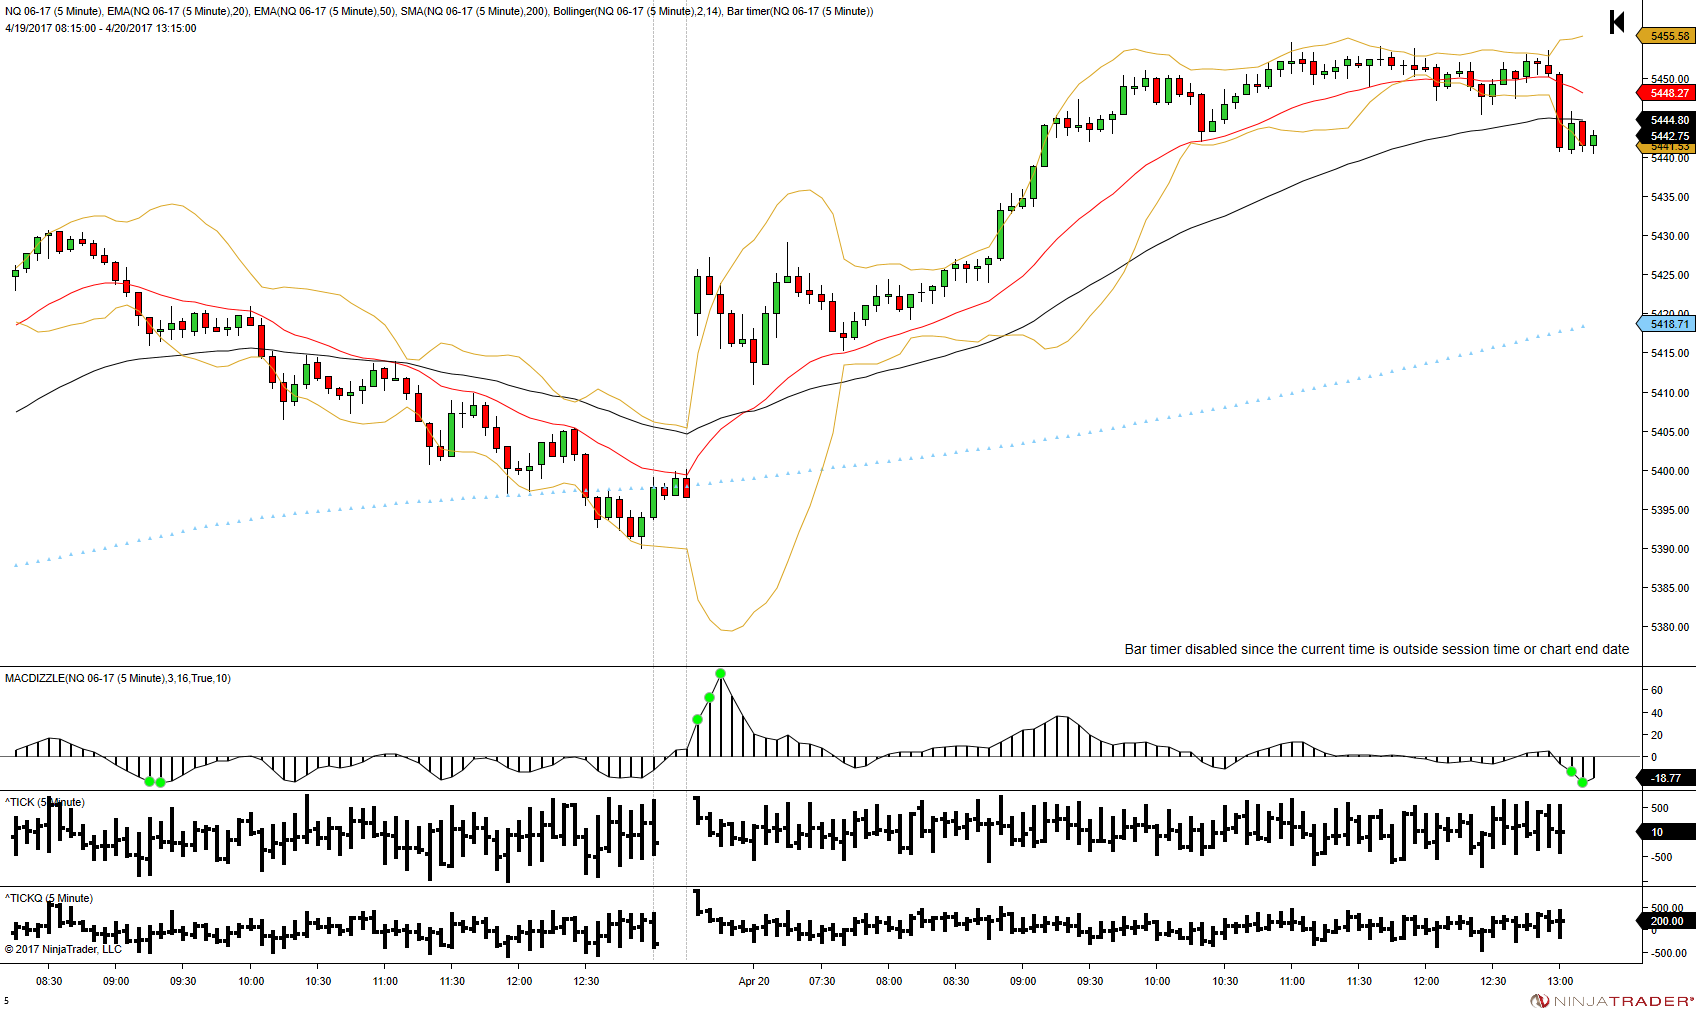Select the ^TICKQ (5 Minute) panel label
The width and height of the screenshot is (1696, 1010).
(x=49, y=898)
